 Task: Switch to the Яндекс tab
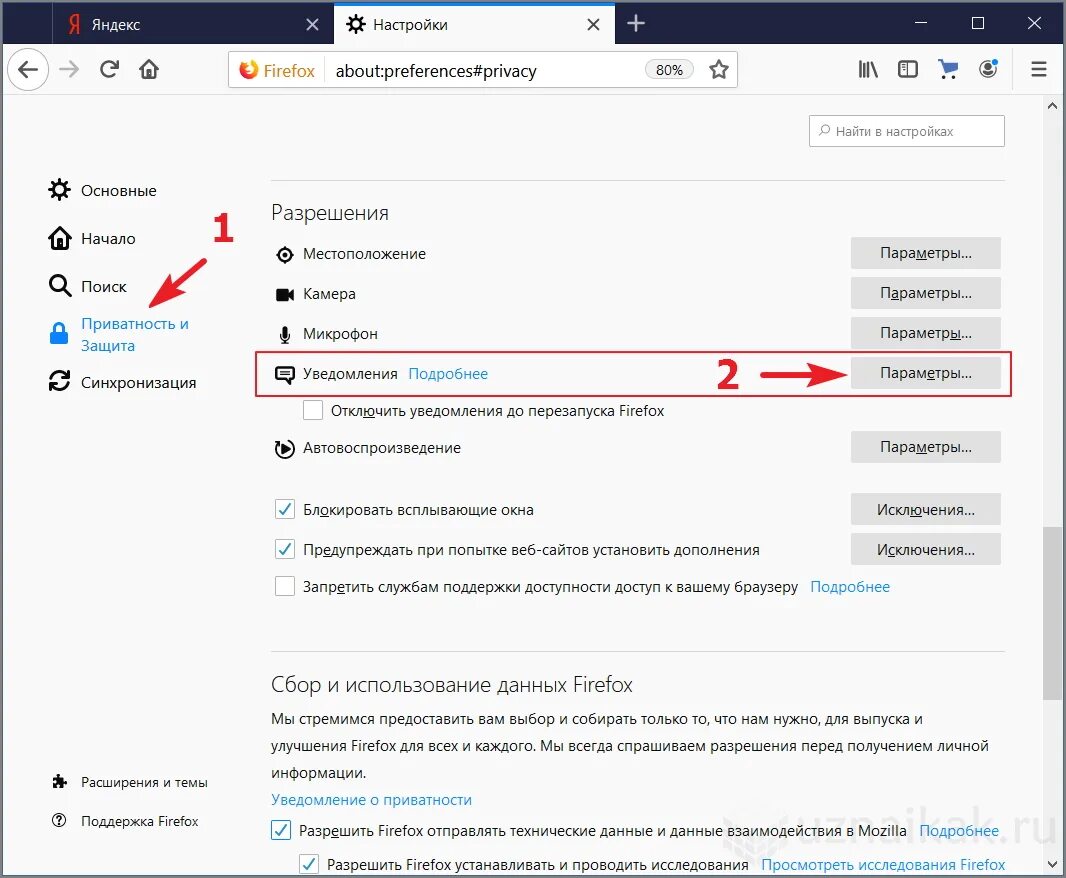pos(192,24)
